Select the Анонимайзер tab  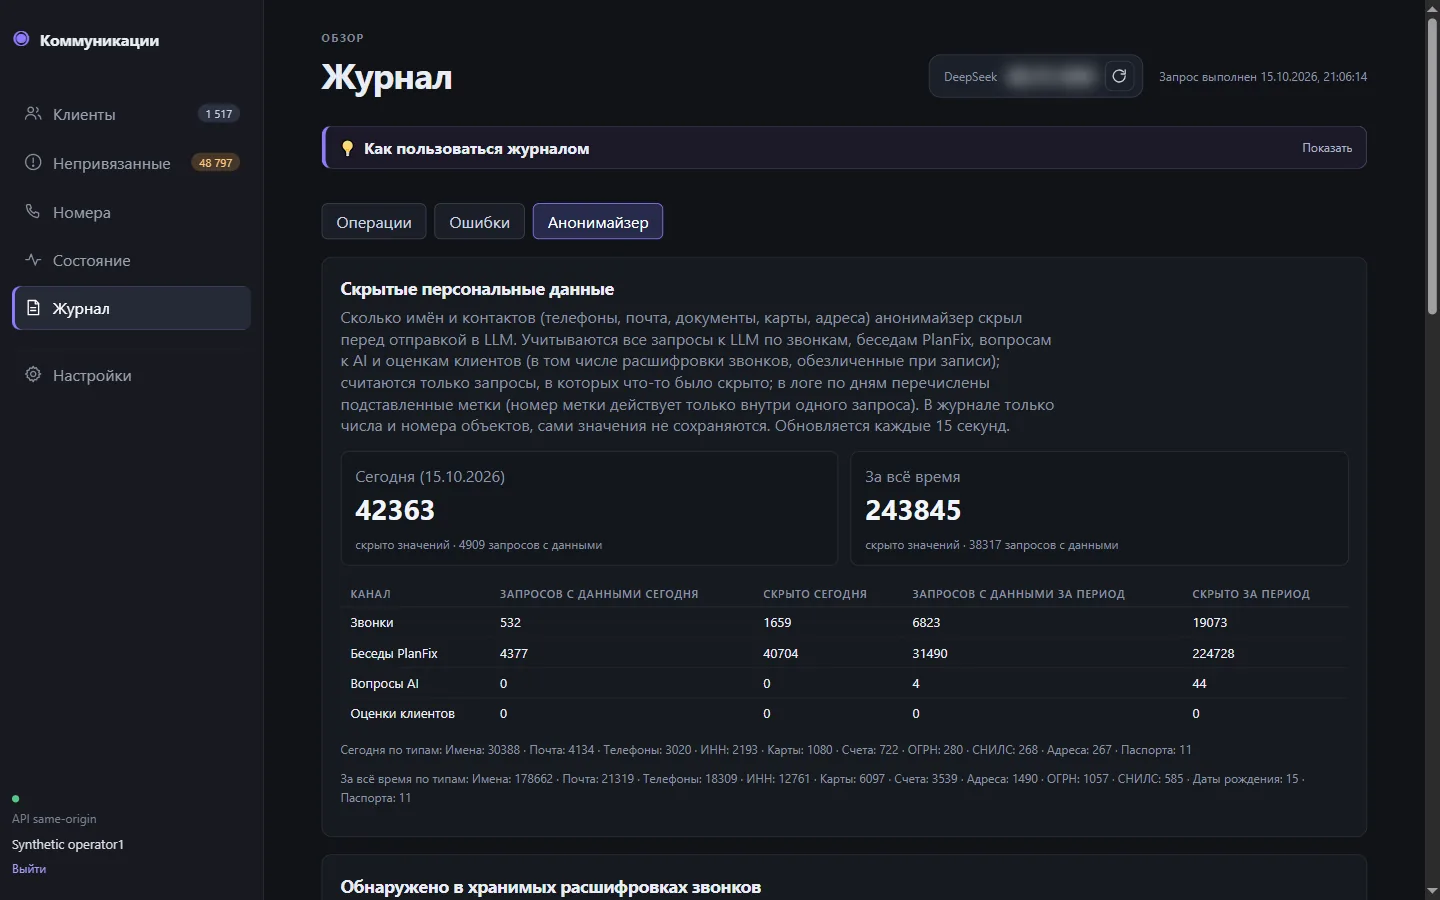click(x=598, y=222)
